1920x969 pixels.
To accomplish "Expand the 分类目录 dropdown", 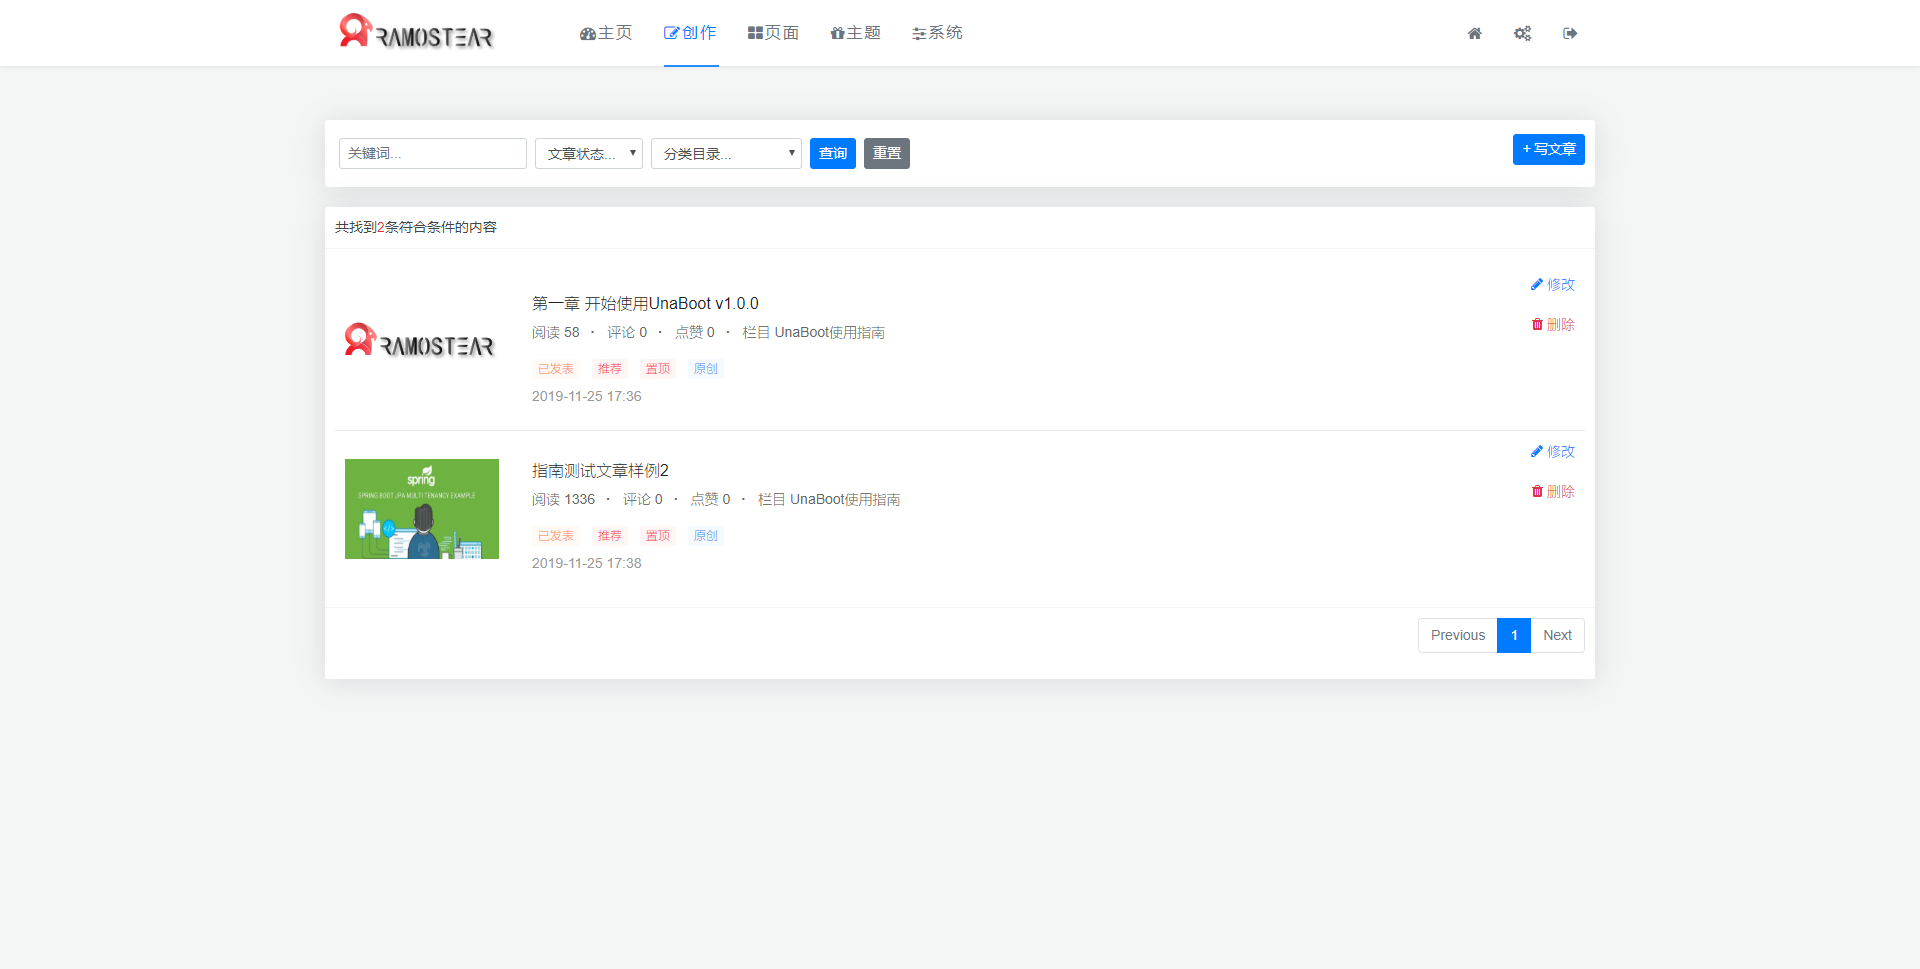I will 726,153.
